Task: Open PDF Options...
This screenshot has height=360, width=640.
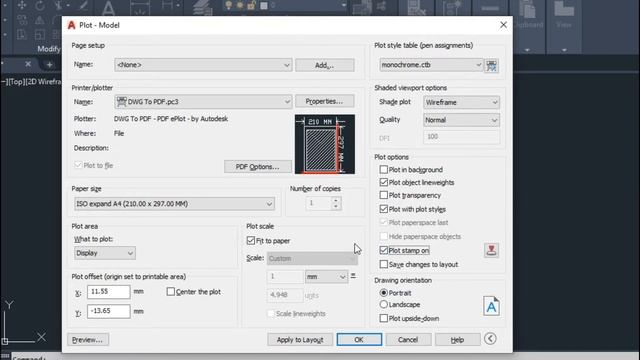Action: point(258,167)
